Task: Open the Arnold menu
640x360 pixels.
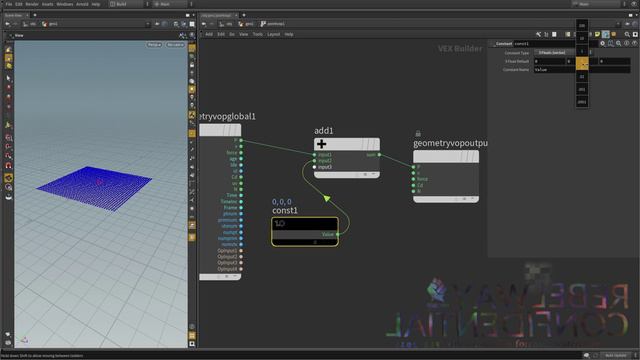Action: coord(82,4)
